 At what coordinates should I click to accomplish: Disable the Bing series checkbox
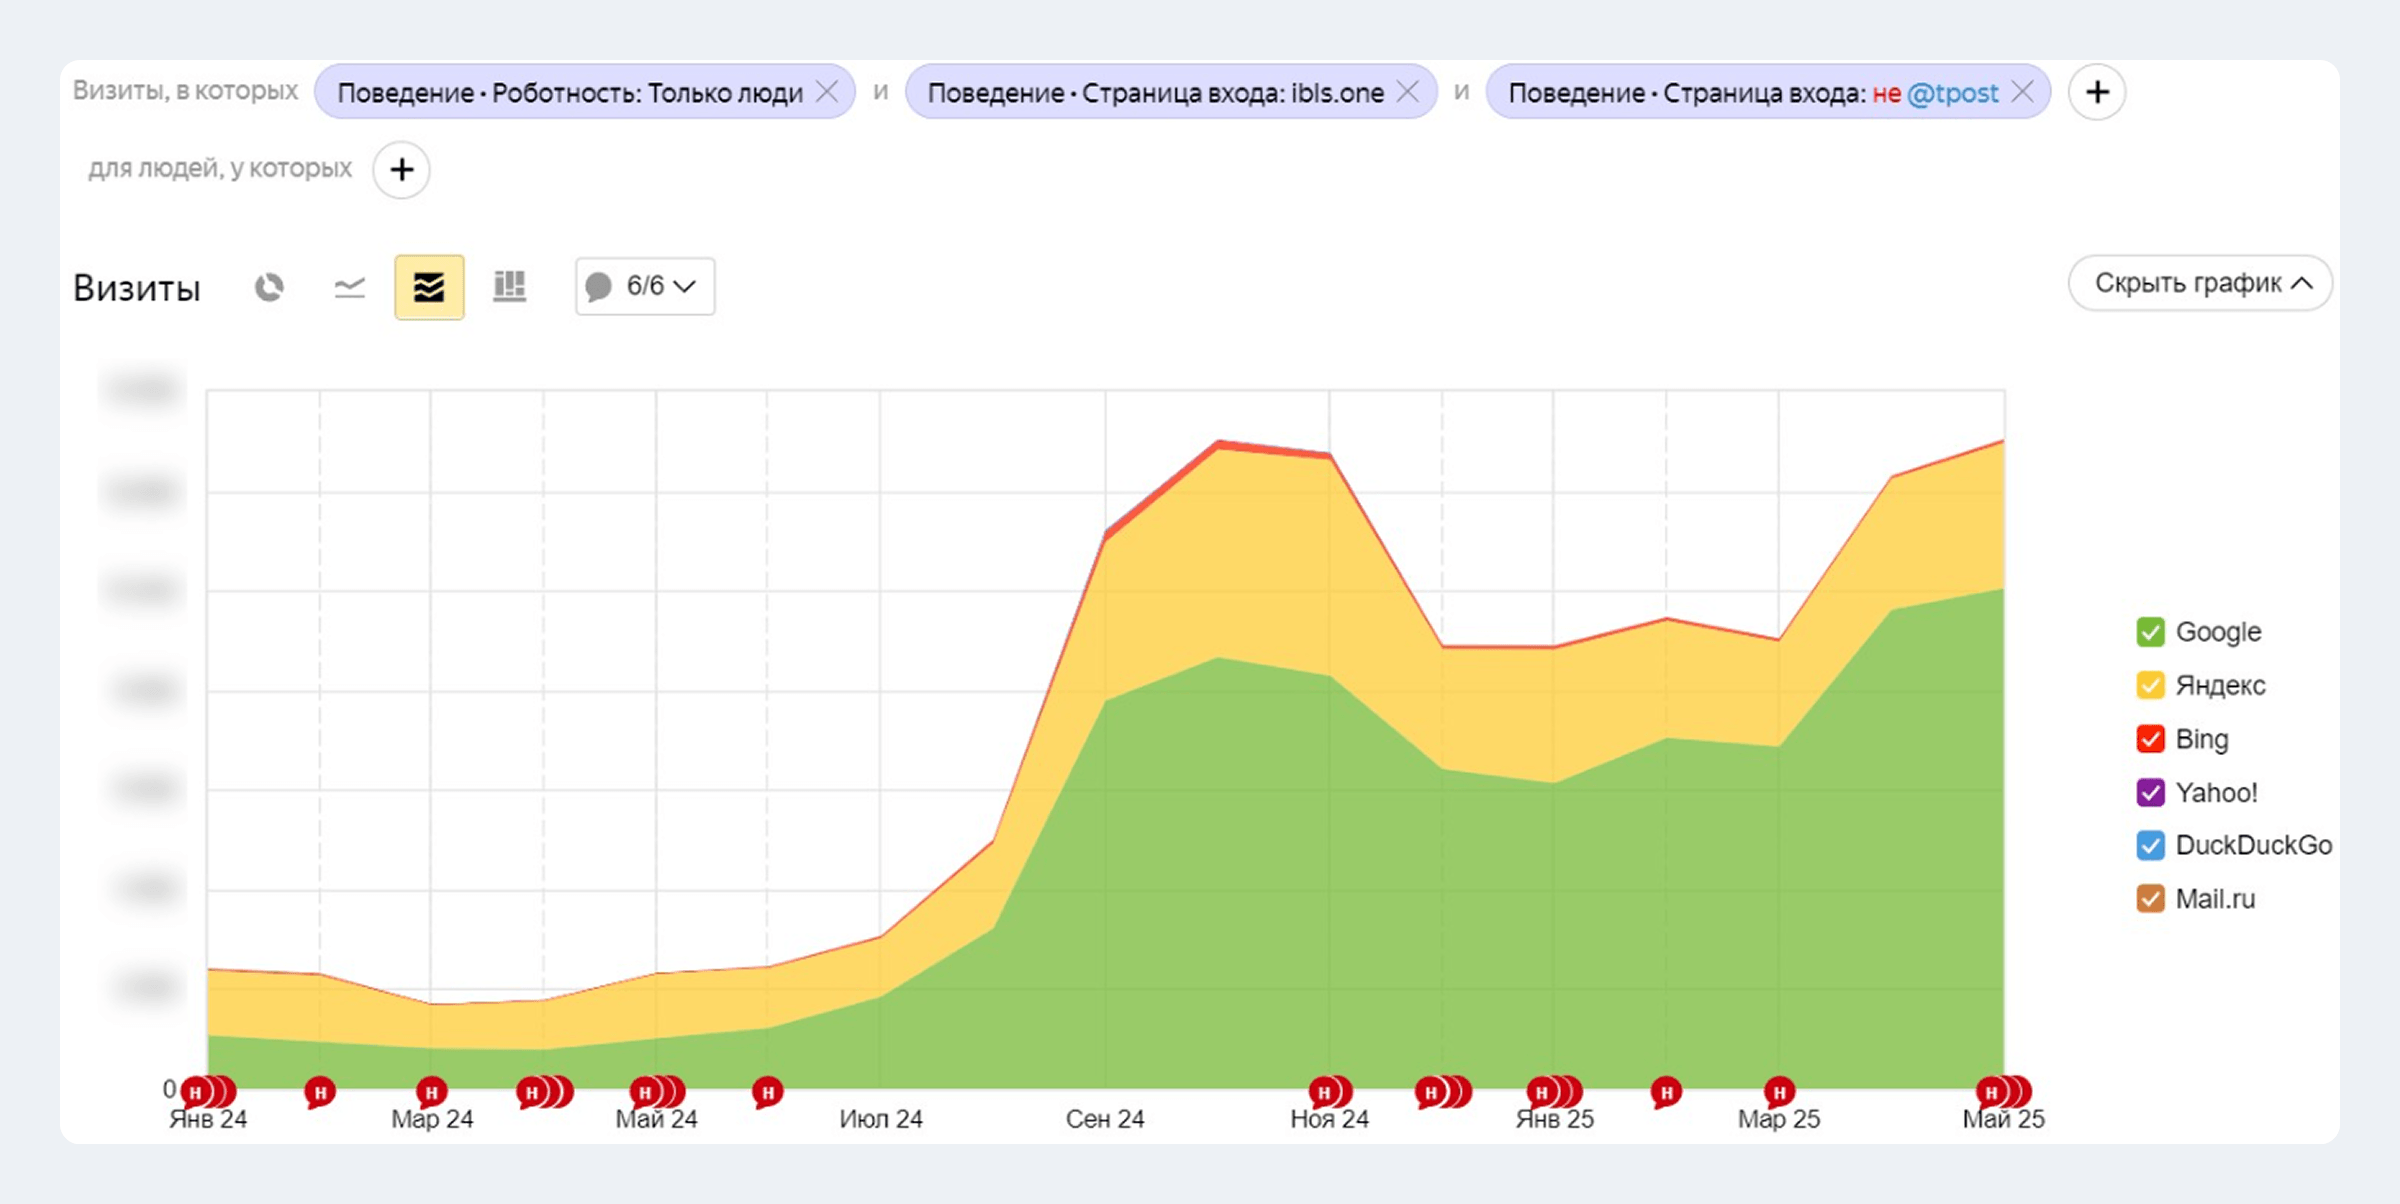pos(2150,739)
